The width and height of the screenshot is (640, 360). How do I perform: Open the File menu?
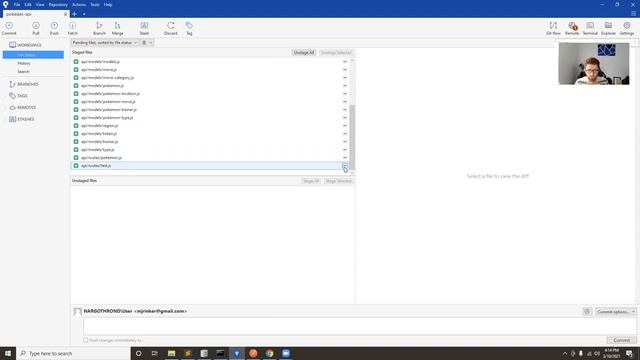(17, 4)
